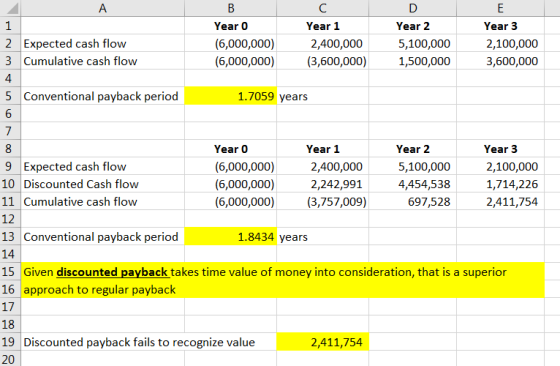Click cell D11 with 697,528
560x366 pixels.
click(x=412, y=202)
